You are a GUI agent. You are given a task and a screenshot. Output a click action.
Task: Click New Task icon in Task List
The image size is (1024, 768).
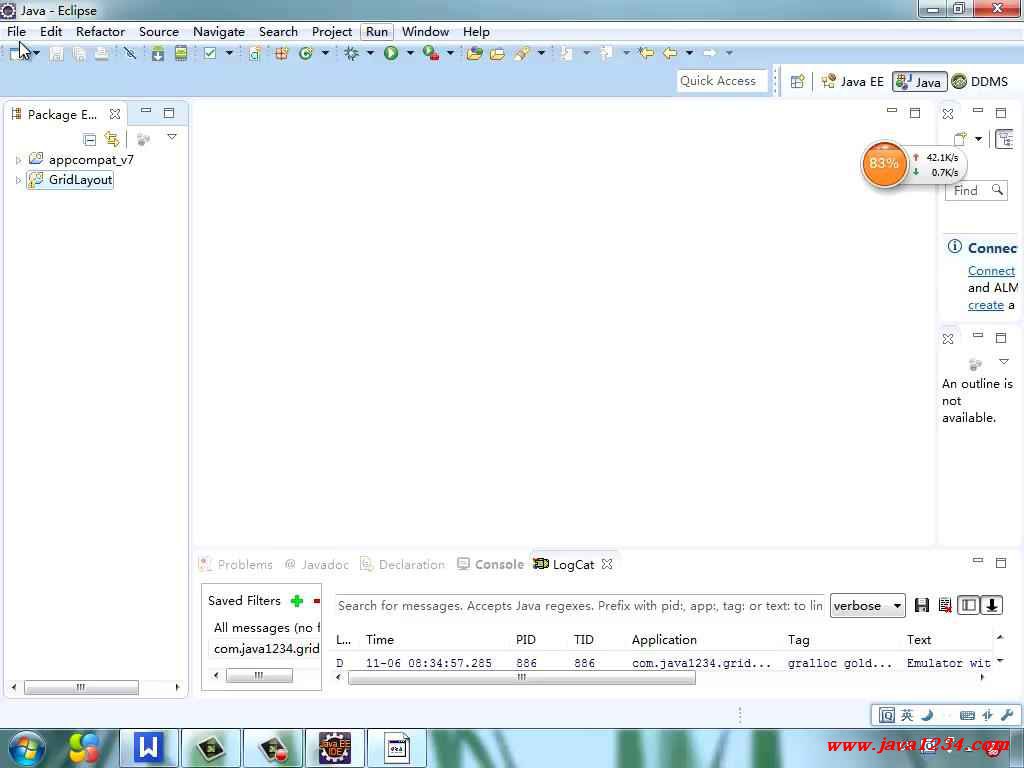point(960,138)
